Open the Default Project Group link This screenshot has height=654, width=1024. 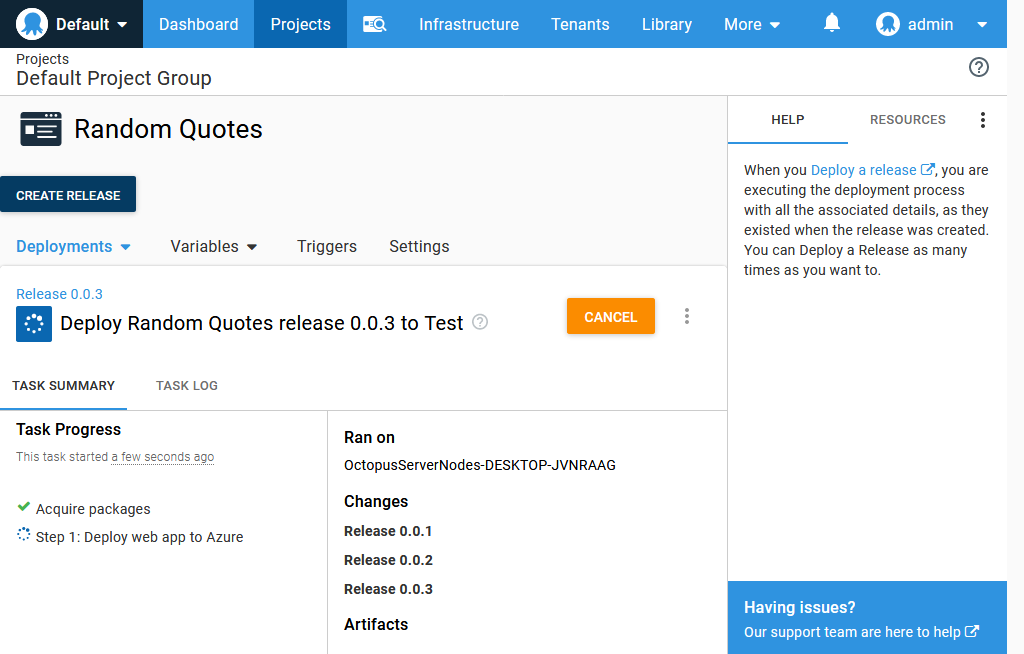coord(114,78)
